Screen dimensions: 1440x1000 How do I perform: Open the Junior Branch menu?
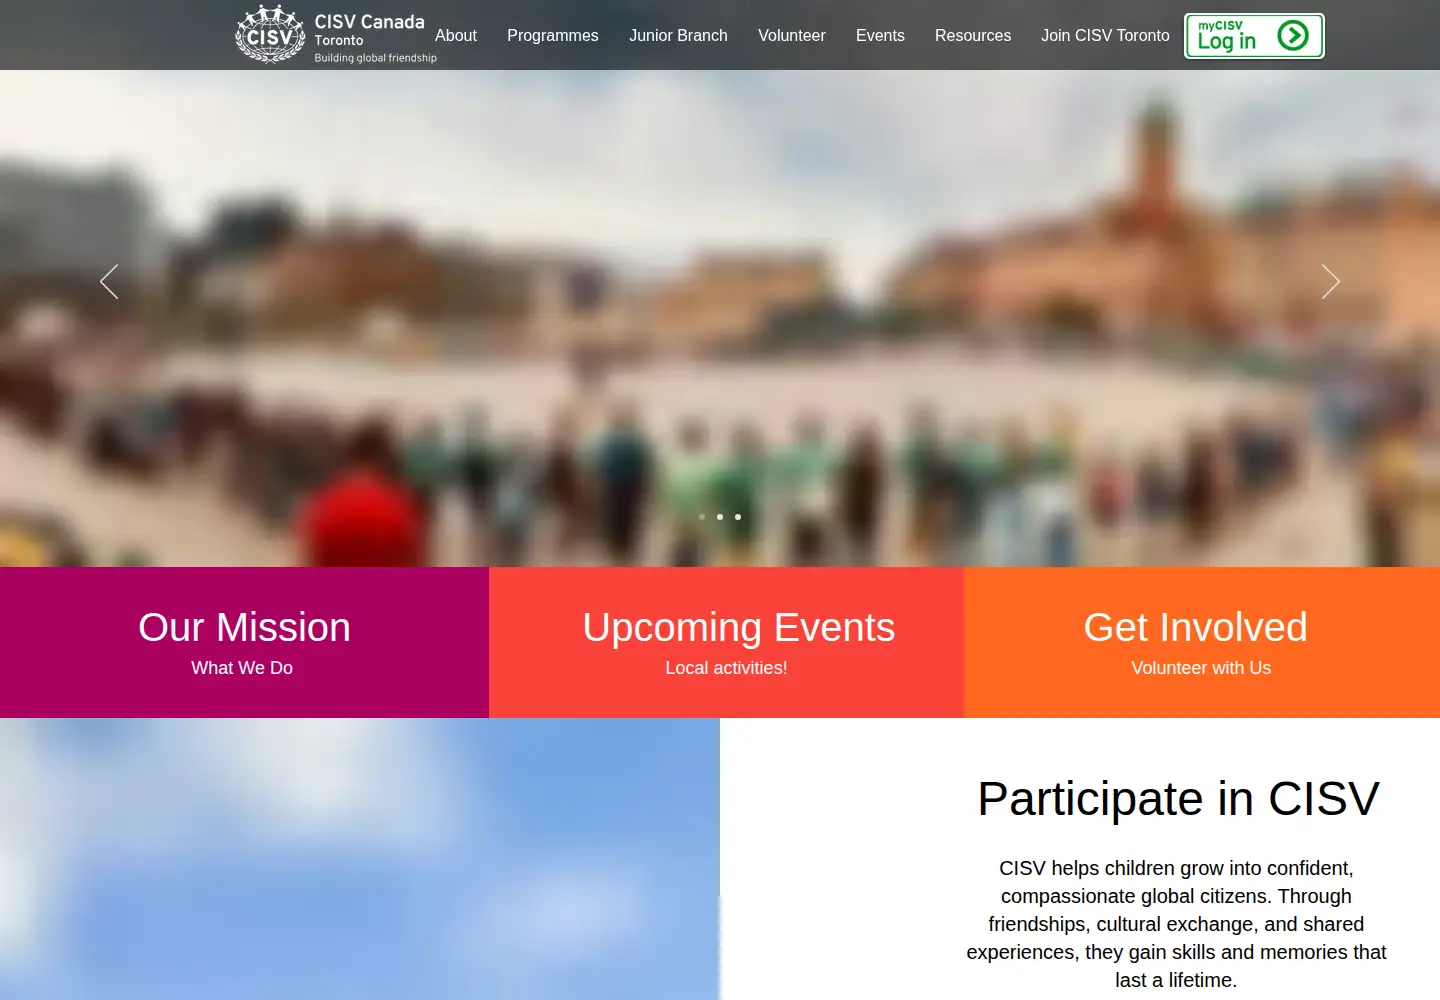pyautogui.click(x=678, y=35)
